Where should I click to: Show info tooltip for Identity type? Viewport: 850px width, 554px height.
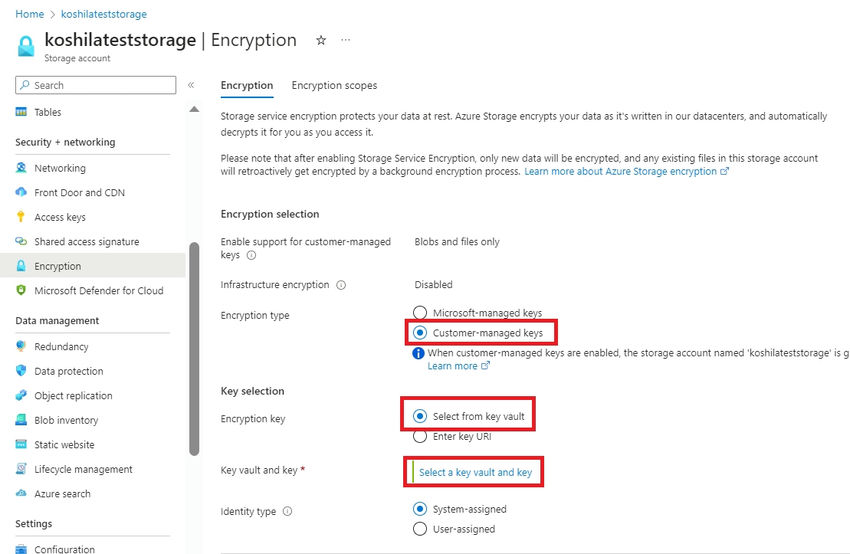point(288,511)
